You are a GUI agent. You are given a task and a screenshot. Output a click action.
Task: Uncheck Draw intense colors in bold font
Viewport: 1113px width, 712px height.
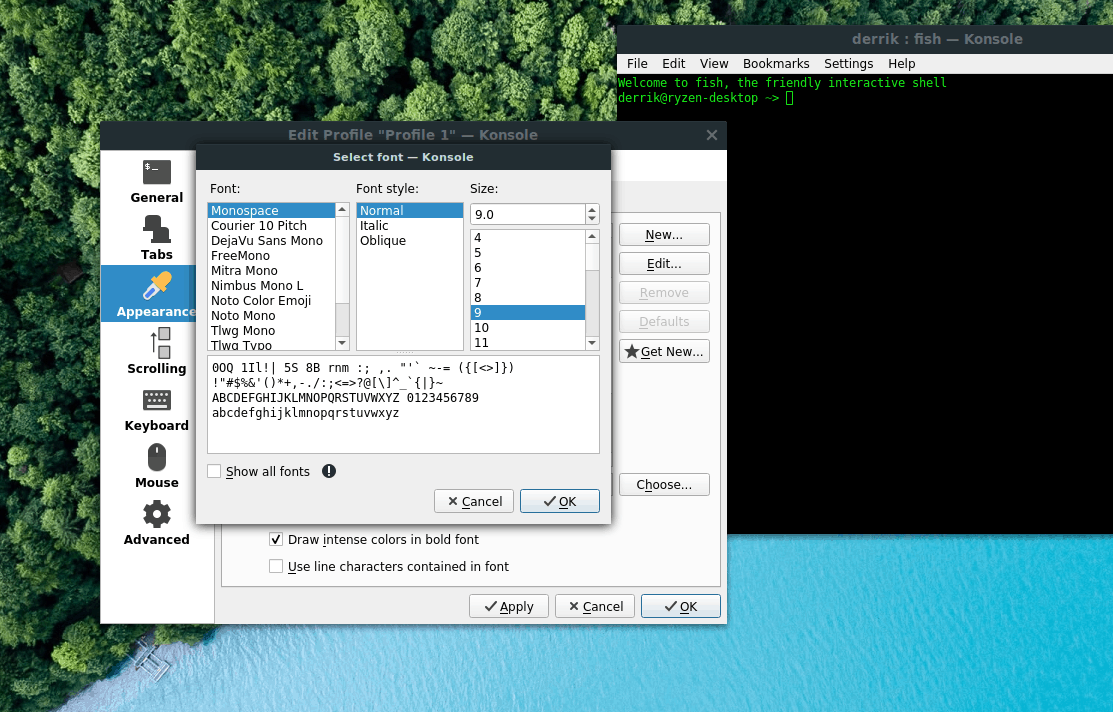point(276,539)
